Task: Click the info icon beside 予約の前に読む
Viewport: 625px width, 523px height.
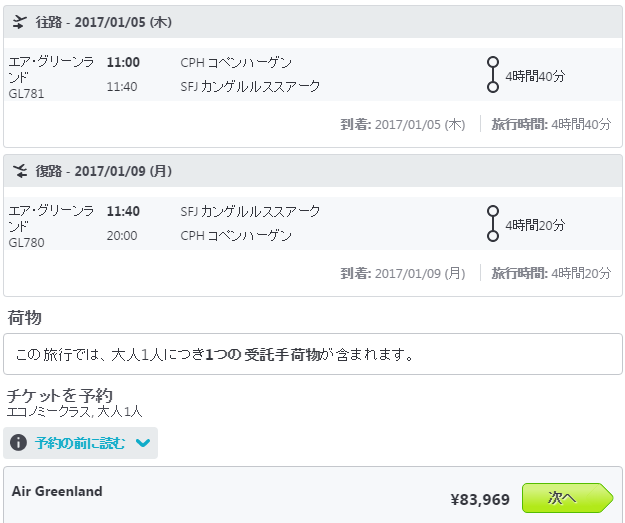Action: point(18,442)
